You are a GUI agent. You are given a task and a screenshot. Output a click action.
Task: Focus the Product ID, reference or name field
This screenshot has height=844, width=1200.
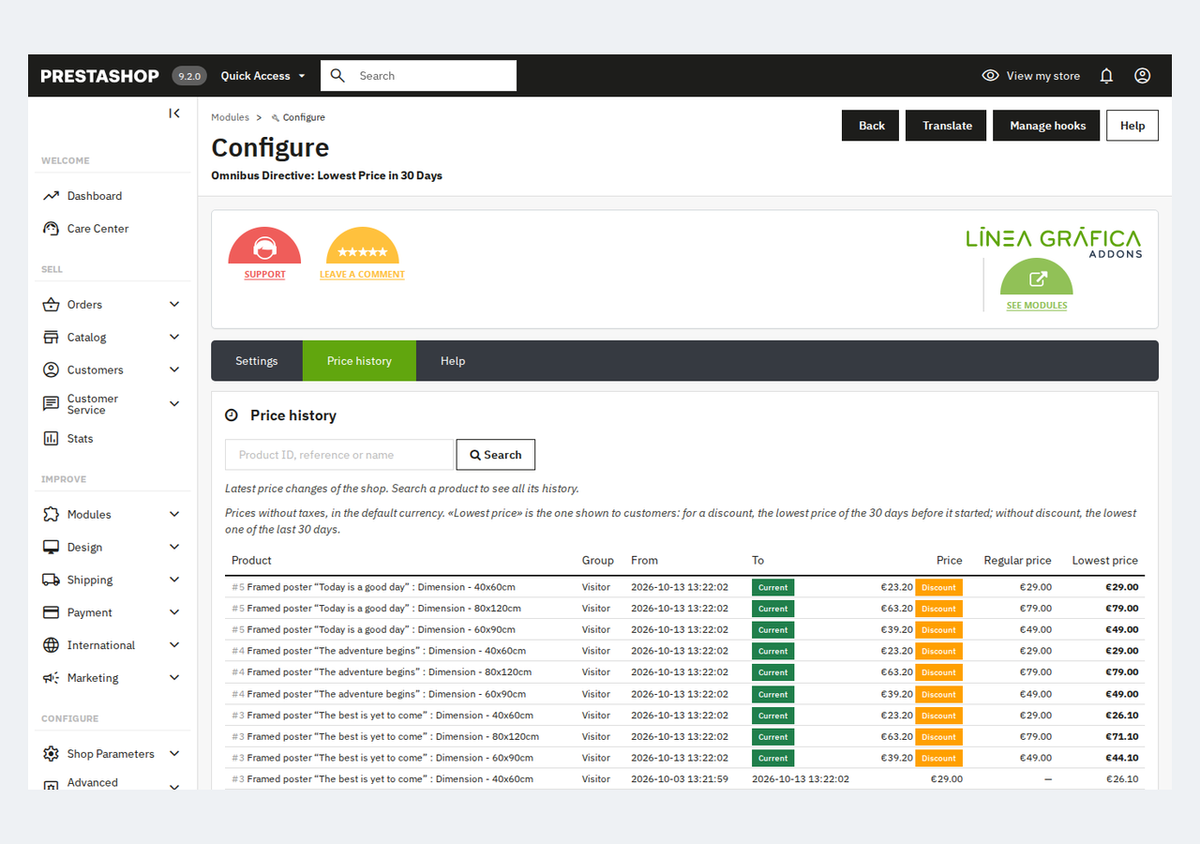tap(340, 455)
